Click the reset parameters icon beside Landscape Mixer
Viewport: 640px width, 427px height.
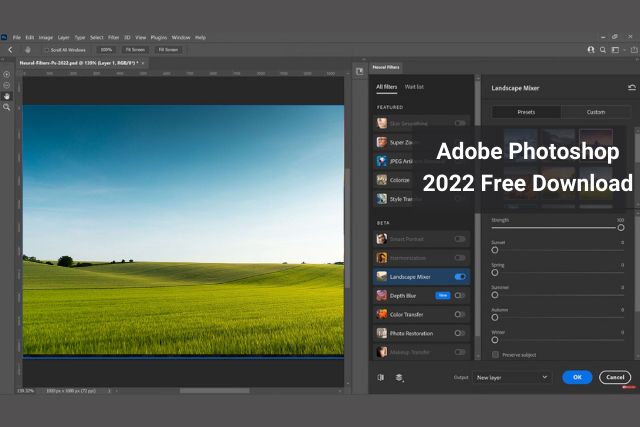pos(632,87)
